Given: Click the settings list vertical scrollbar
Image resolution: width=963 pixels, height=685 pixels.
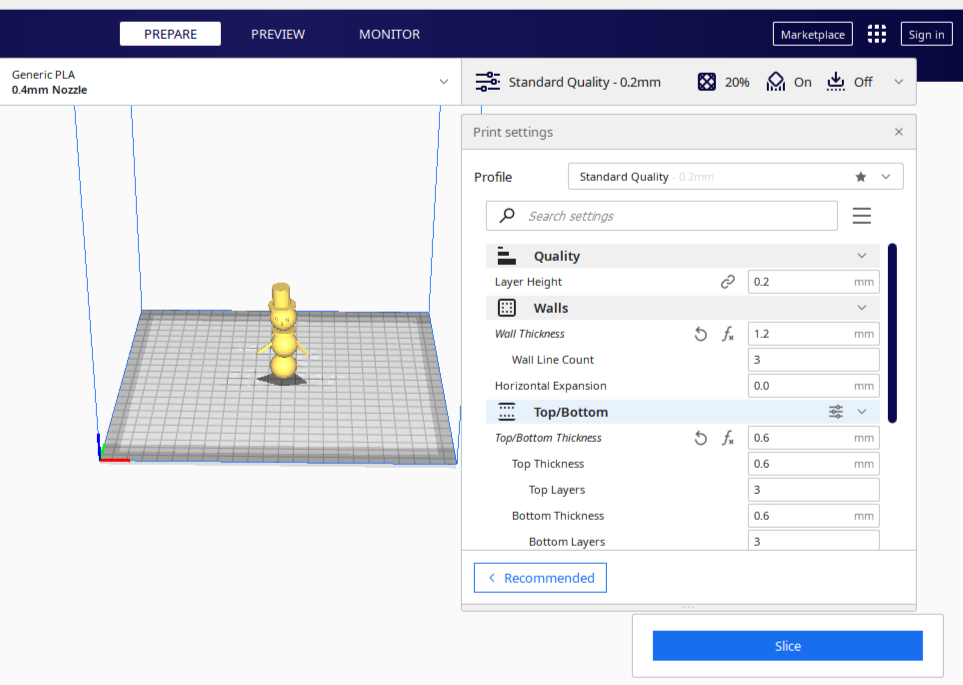Looking at the screenshot, I should 892,333.
